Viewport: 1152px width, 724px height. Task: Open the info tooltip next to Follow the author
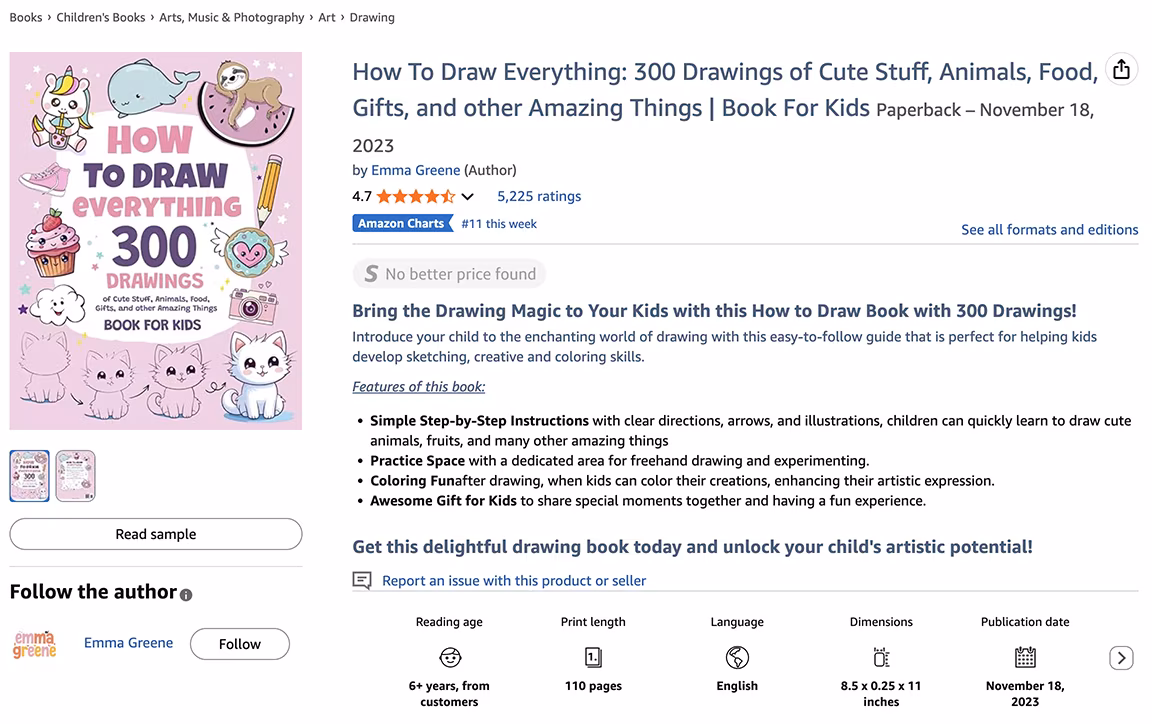pyautogui.click(x=186, y=595)
